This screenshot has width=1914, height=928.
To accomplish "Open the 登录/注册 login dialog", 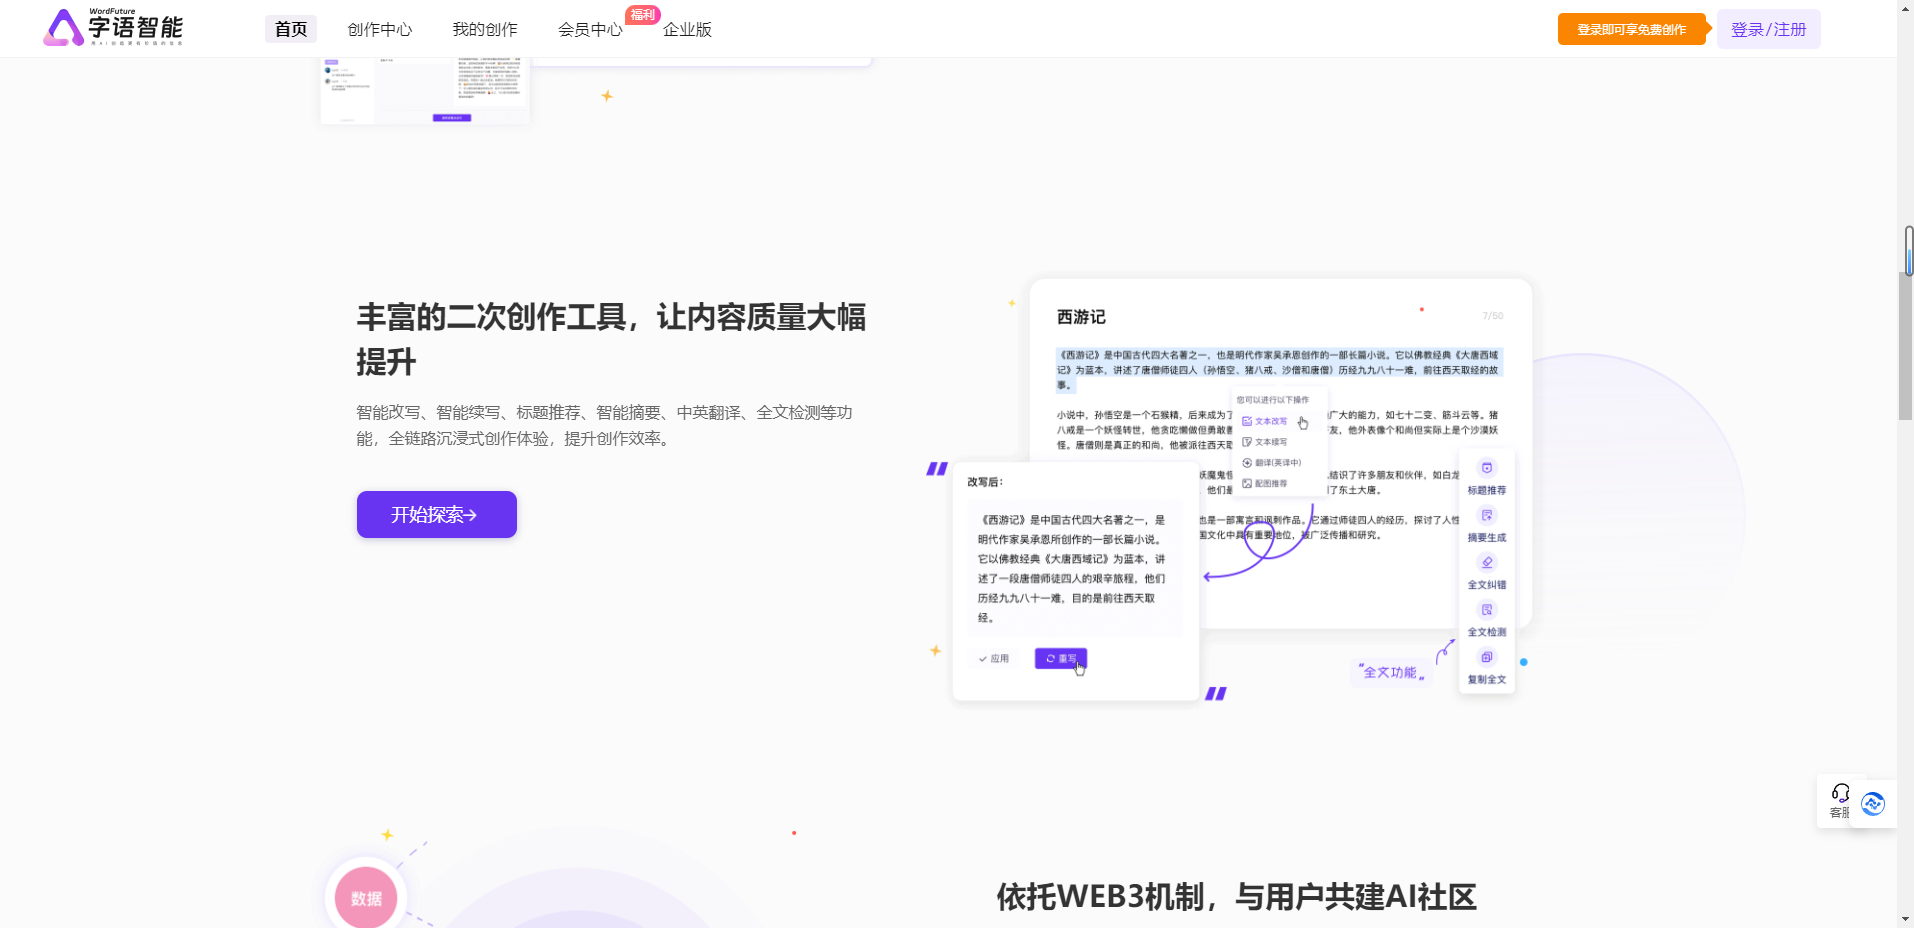I will tap(1766, 28).
